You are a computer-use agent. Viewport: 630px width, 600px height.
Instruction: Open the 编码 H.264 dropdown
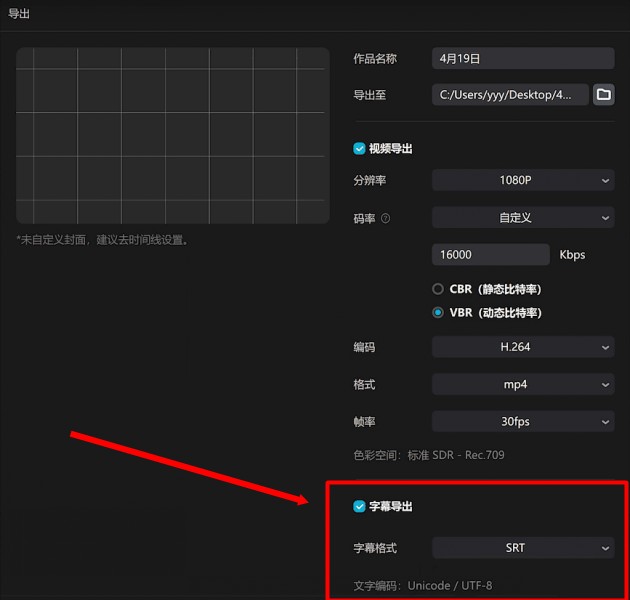[523, 347]
